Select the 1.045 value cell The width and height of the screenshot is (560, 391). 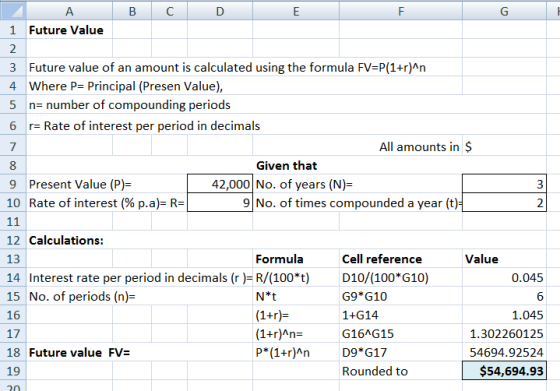[x=504, y=315]
